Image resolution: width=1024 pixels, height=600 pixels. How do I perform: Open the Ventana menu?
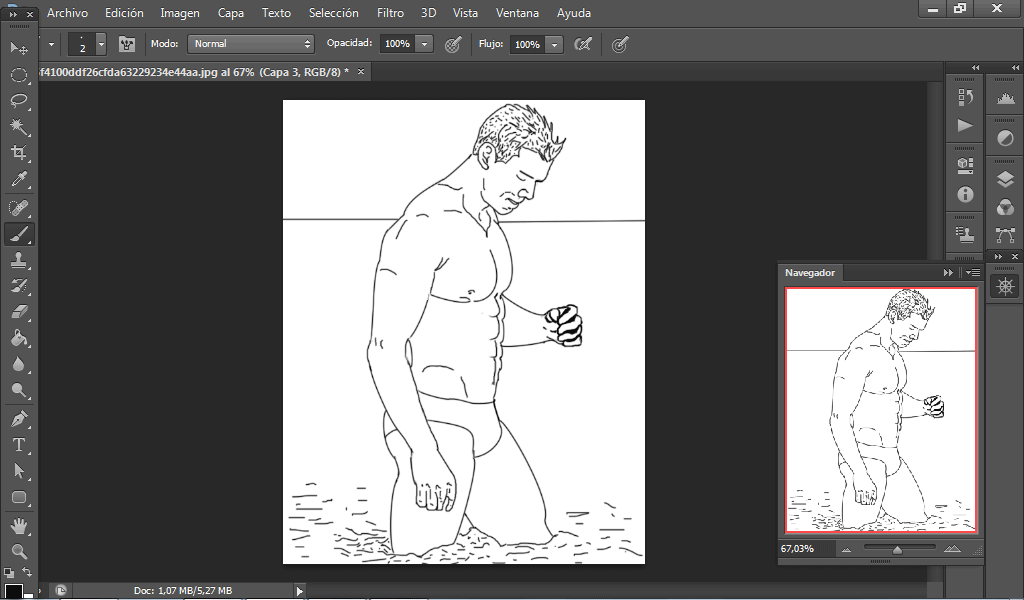[517, 12]
